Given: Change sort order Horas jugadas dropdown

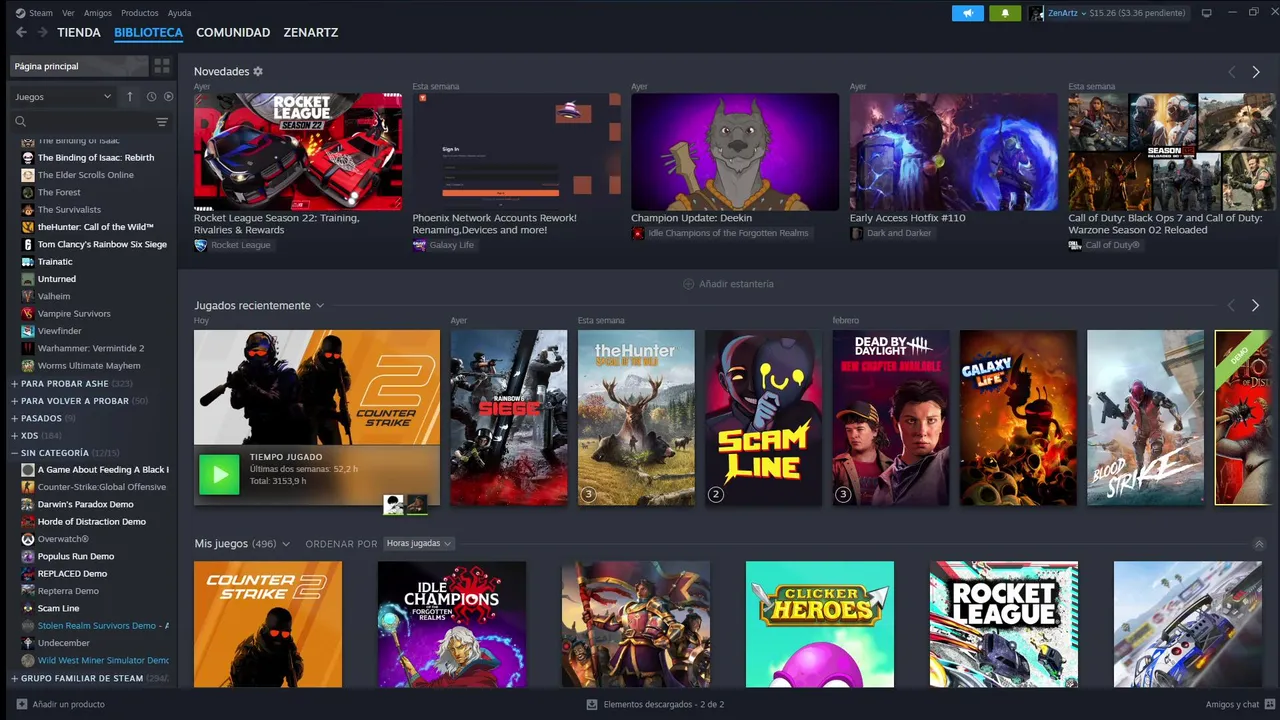Looking at the screenshot, I should point(418,544).
